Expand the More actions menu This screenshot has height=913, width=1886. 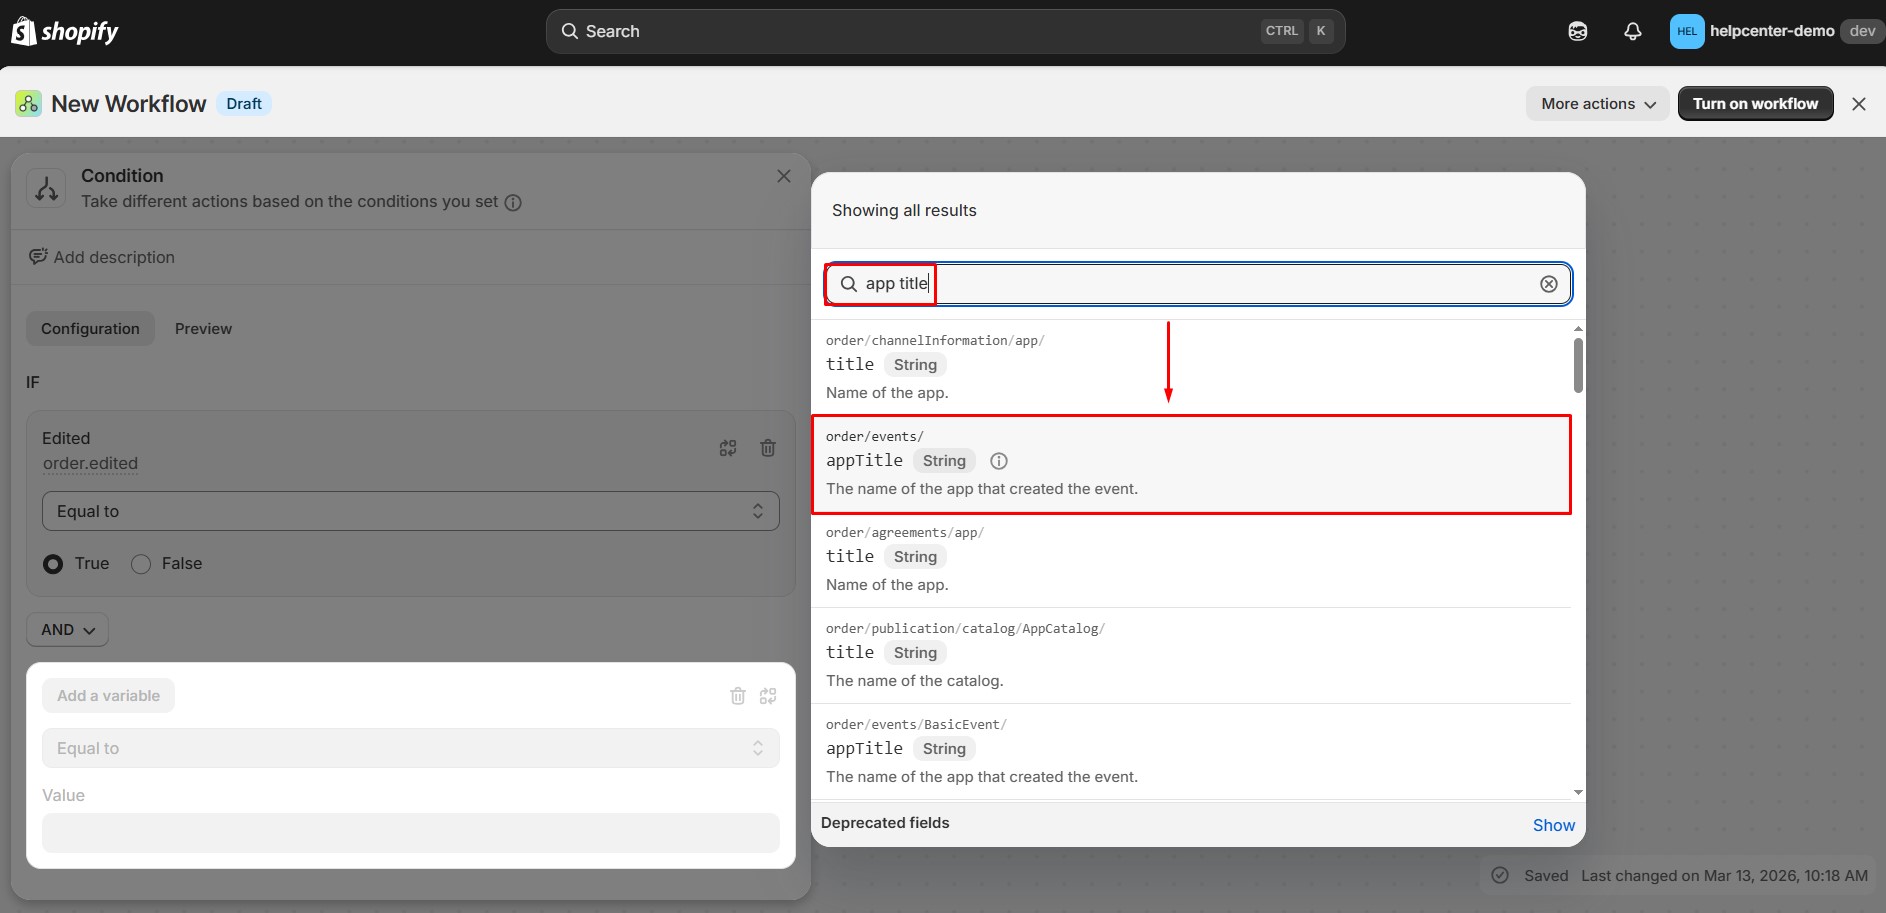[x=1597, y=104]
